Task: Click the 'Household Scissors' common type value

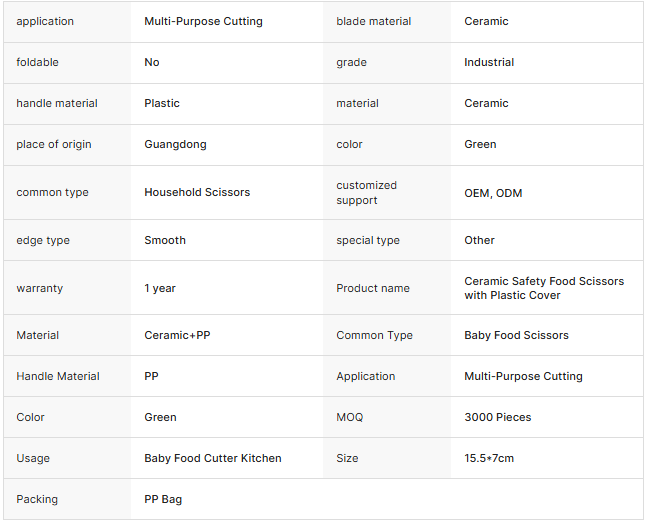Action: (197, 192)
